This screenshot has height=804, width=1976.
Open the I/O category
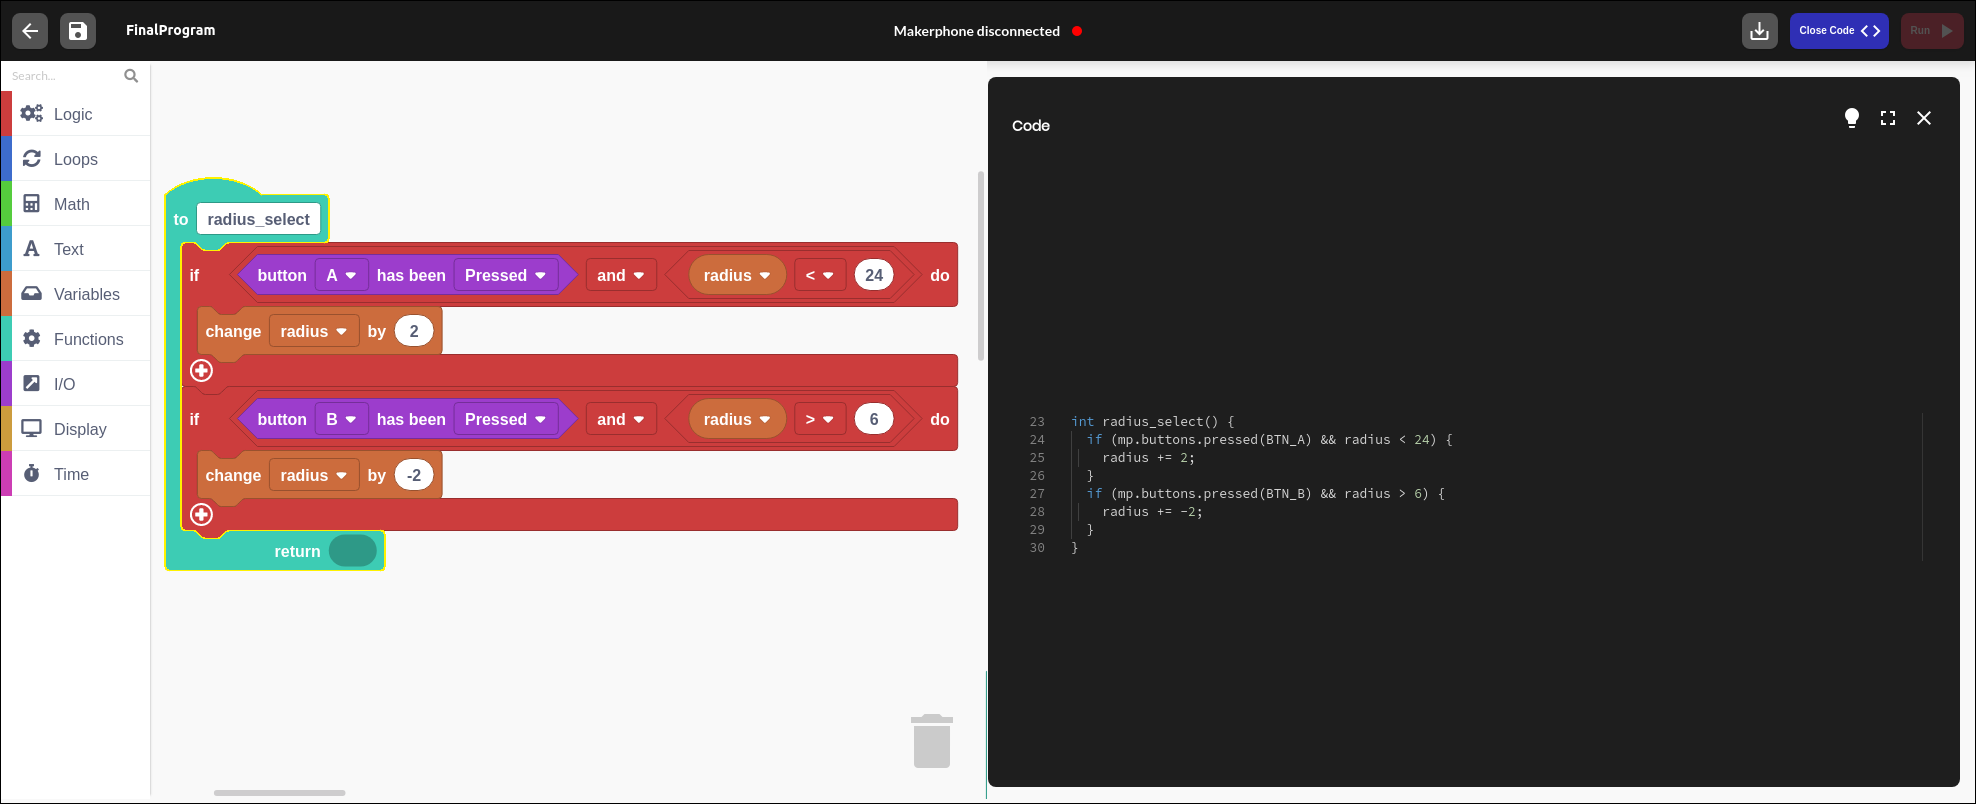tap(76, 384)
